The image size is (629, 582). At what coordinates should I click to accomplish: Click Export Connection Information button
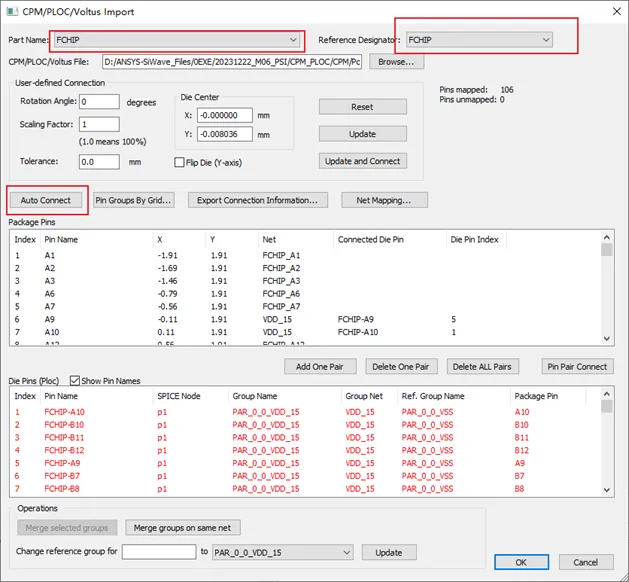258,200
